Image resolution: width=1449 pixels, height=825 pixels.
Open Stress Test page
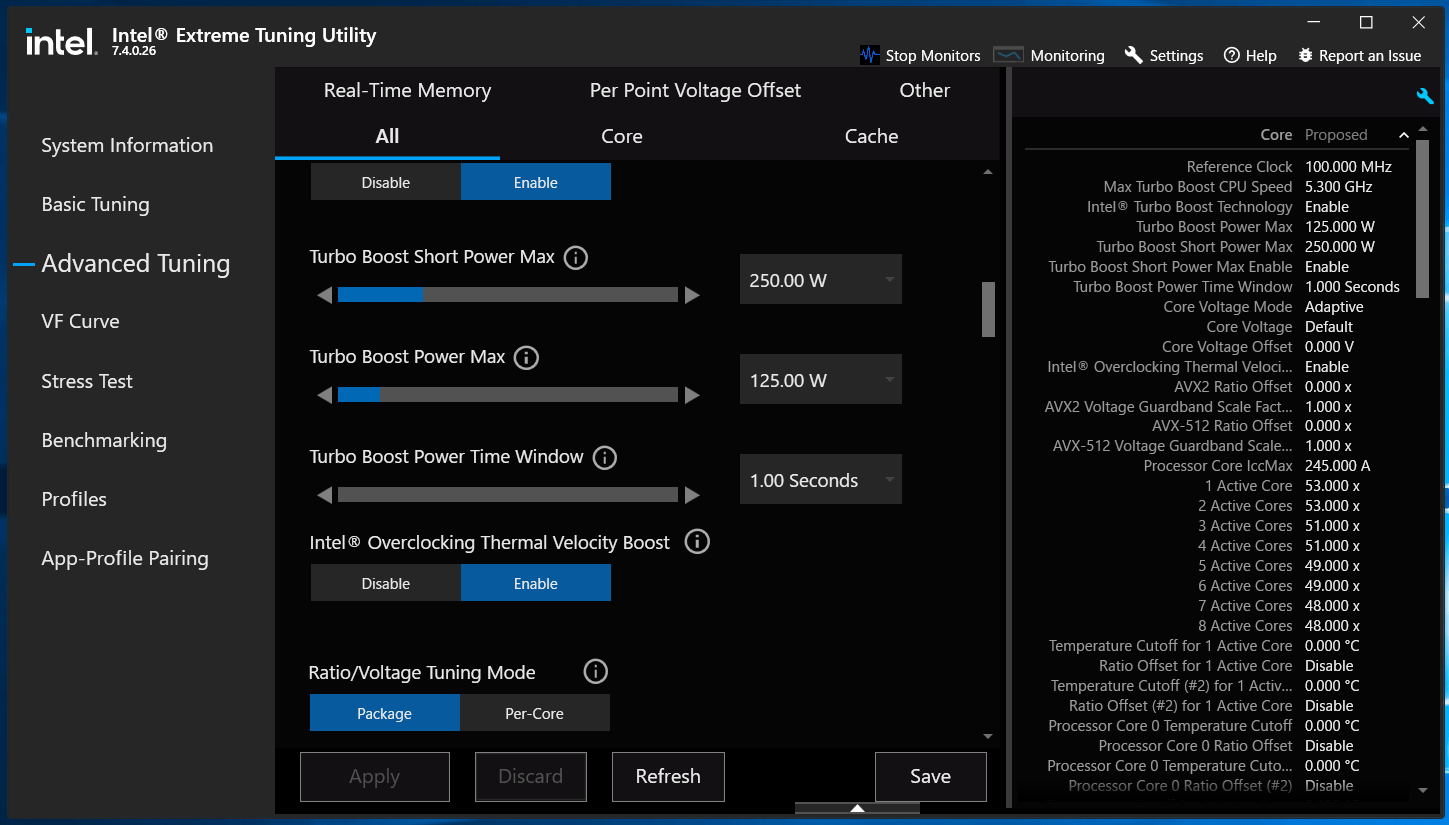(x=87, y=382)
